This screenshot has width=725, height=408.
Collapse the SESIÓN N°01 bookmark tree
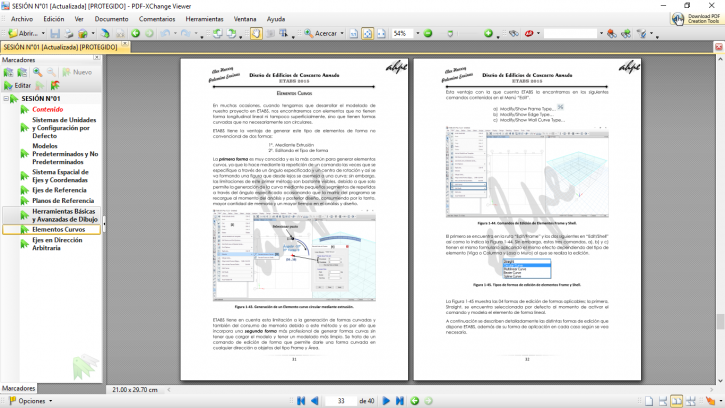pyautogui.click(x=8, y=99)
